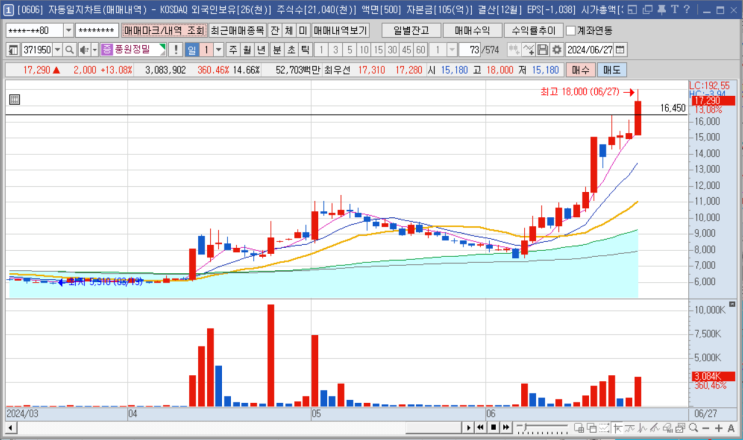Click the red 매수 buy button

580,70
